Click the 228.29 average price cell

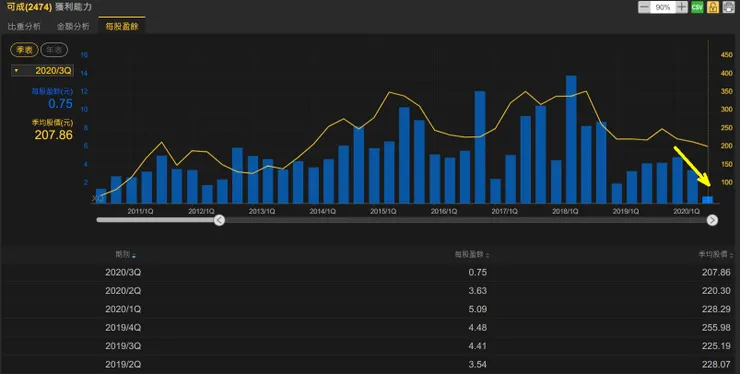coord(716,309)
